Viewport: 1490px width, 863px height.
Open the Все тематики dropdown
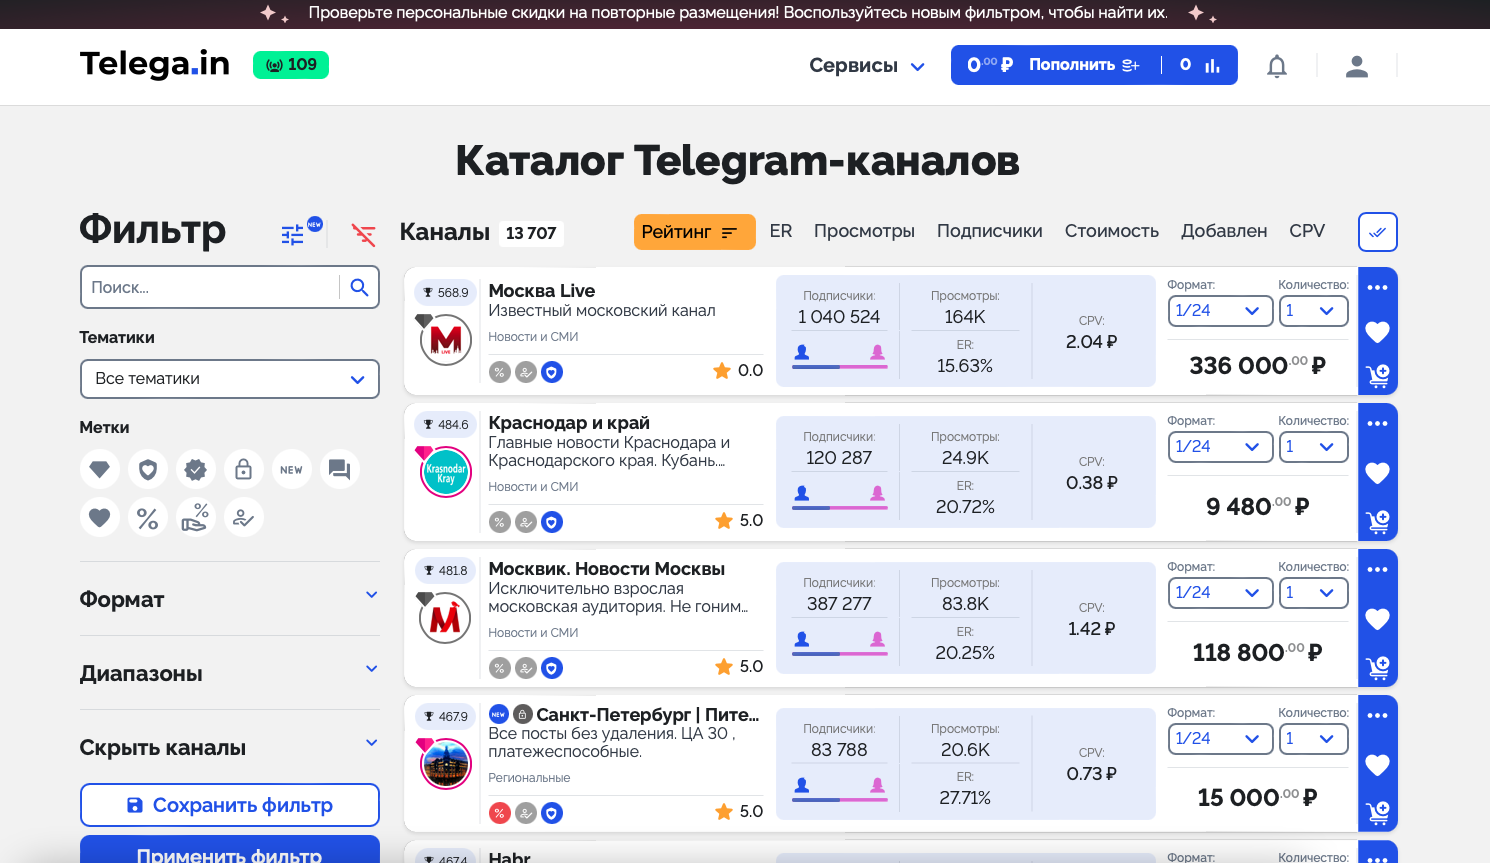tap(230, 379)
